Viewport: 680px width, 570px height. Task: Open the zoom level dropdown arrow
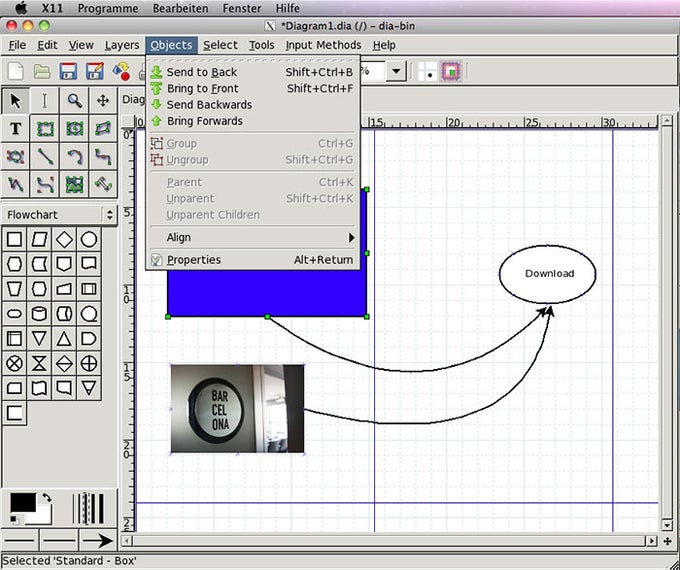(396, 71)
